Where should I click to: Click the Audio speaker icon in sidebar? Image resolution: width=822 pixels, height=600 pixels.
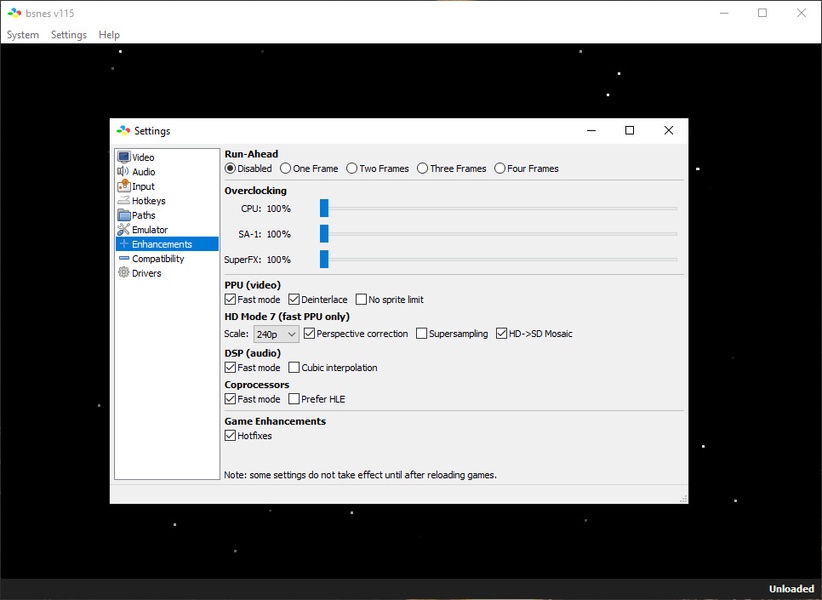coord(124,172)
